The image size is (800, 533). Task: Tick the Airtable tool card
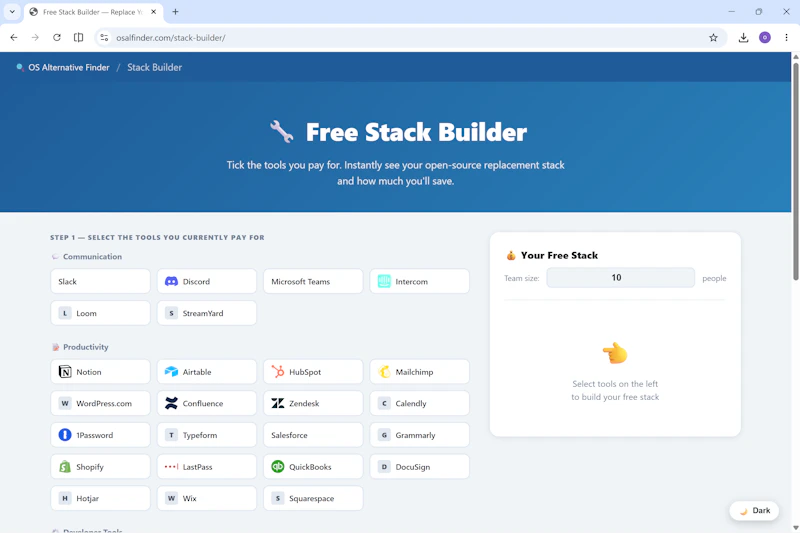207,372
